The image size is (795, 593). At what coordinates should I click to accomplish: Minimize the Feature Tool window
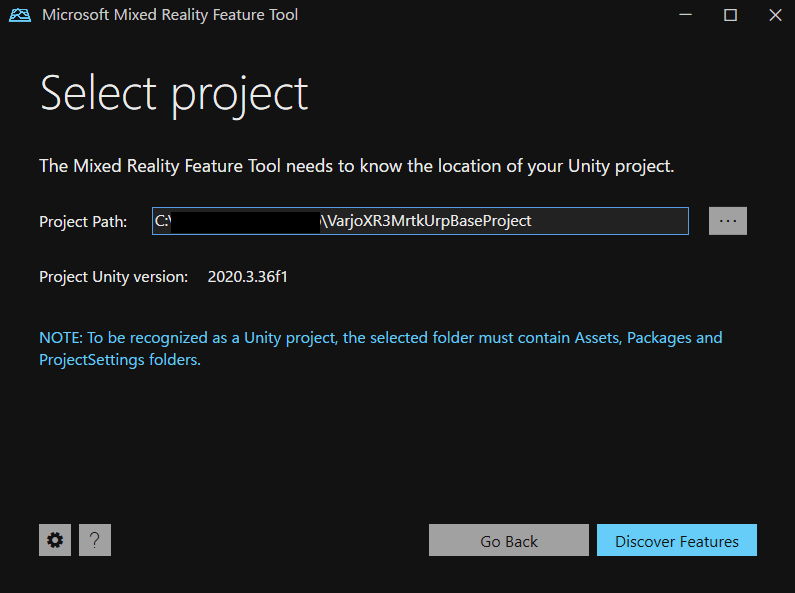click(x=685, y=15)
